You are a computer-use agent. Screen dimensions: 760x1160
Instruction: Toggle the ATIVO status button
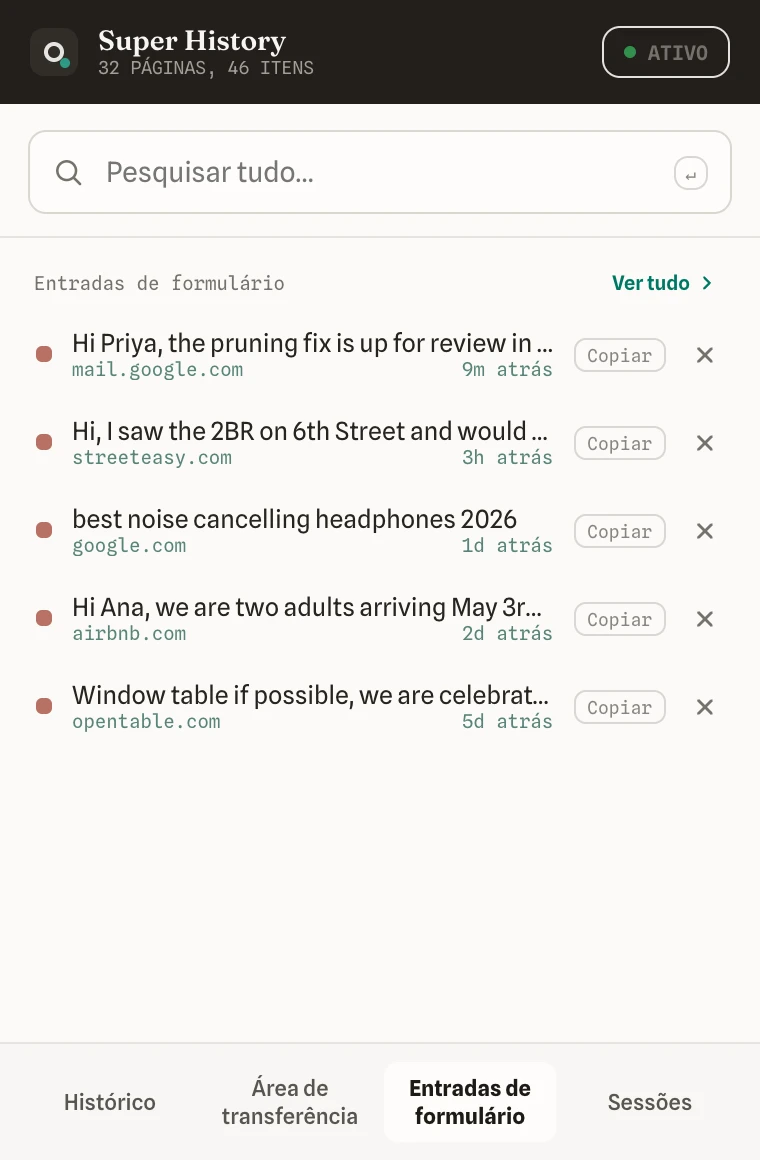point(666,52)
